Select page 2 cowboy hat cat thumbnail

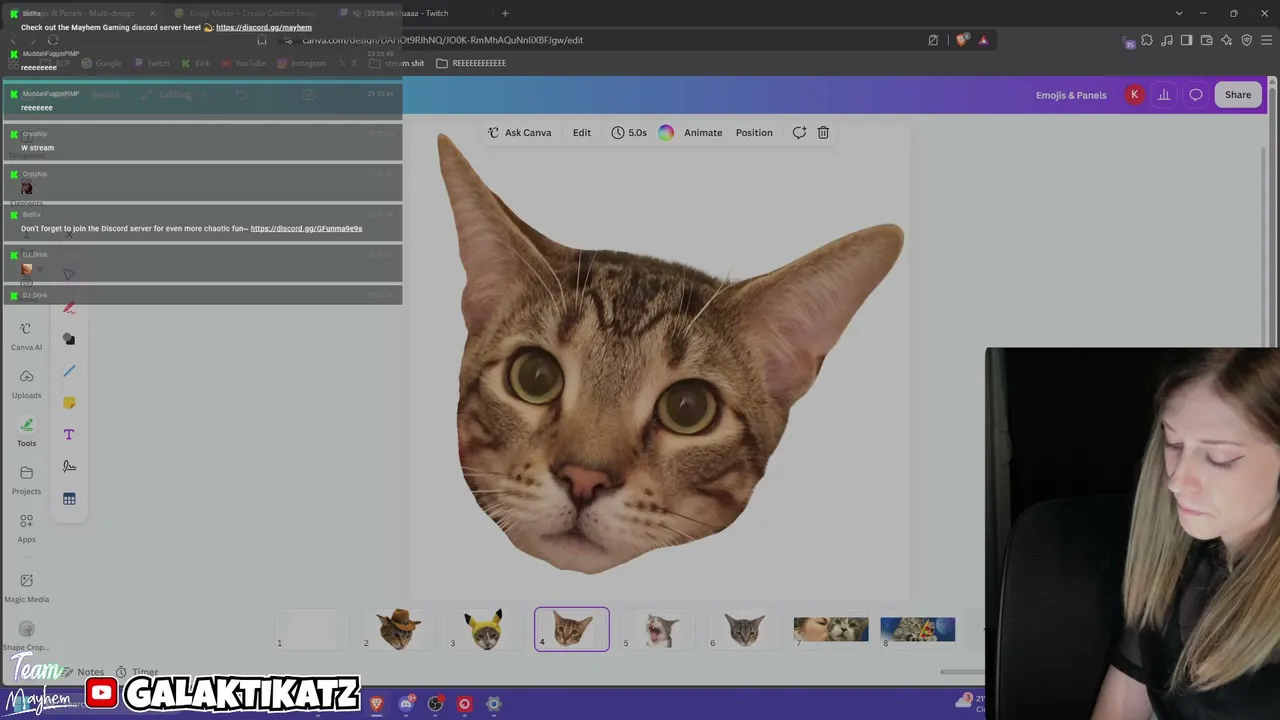pos(398,629)
